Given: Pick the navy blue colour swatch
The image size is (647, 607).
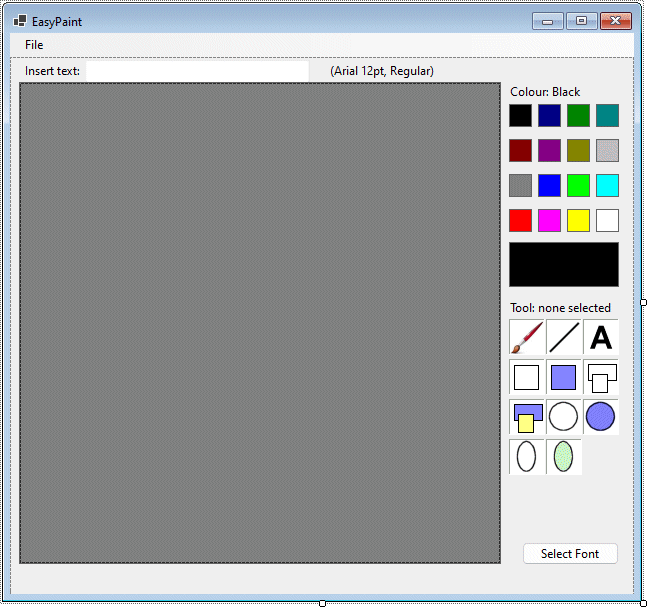Looking at the screenshot, I should 549,115.
